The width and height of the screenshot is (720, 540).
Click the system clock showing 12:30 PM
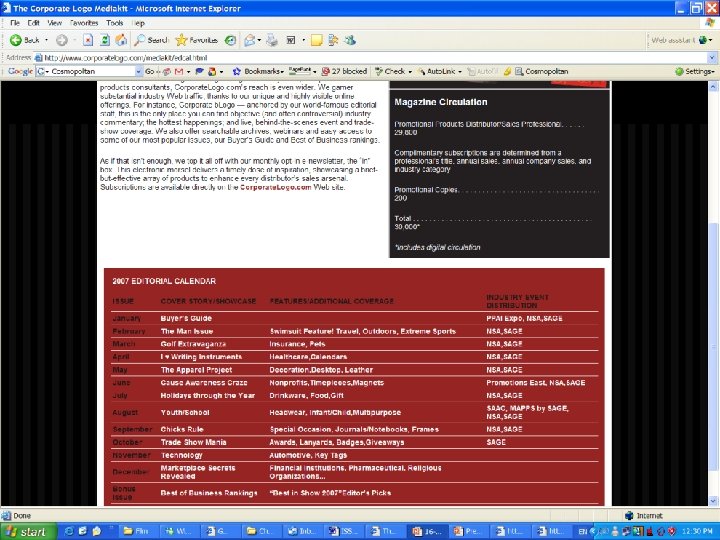click(x=697, y=532)
